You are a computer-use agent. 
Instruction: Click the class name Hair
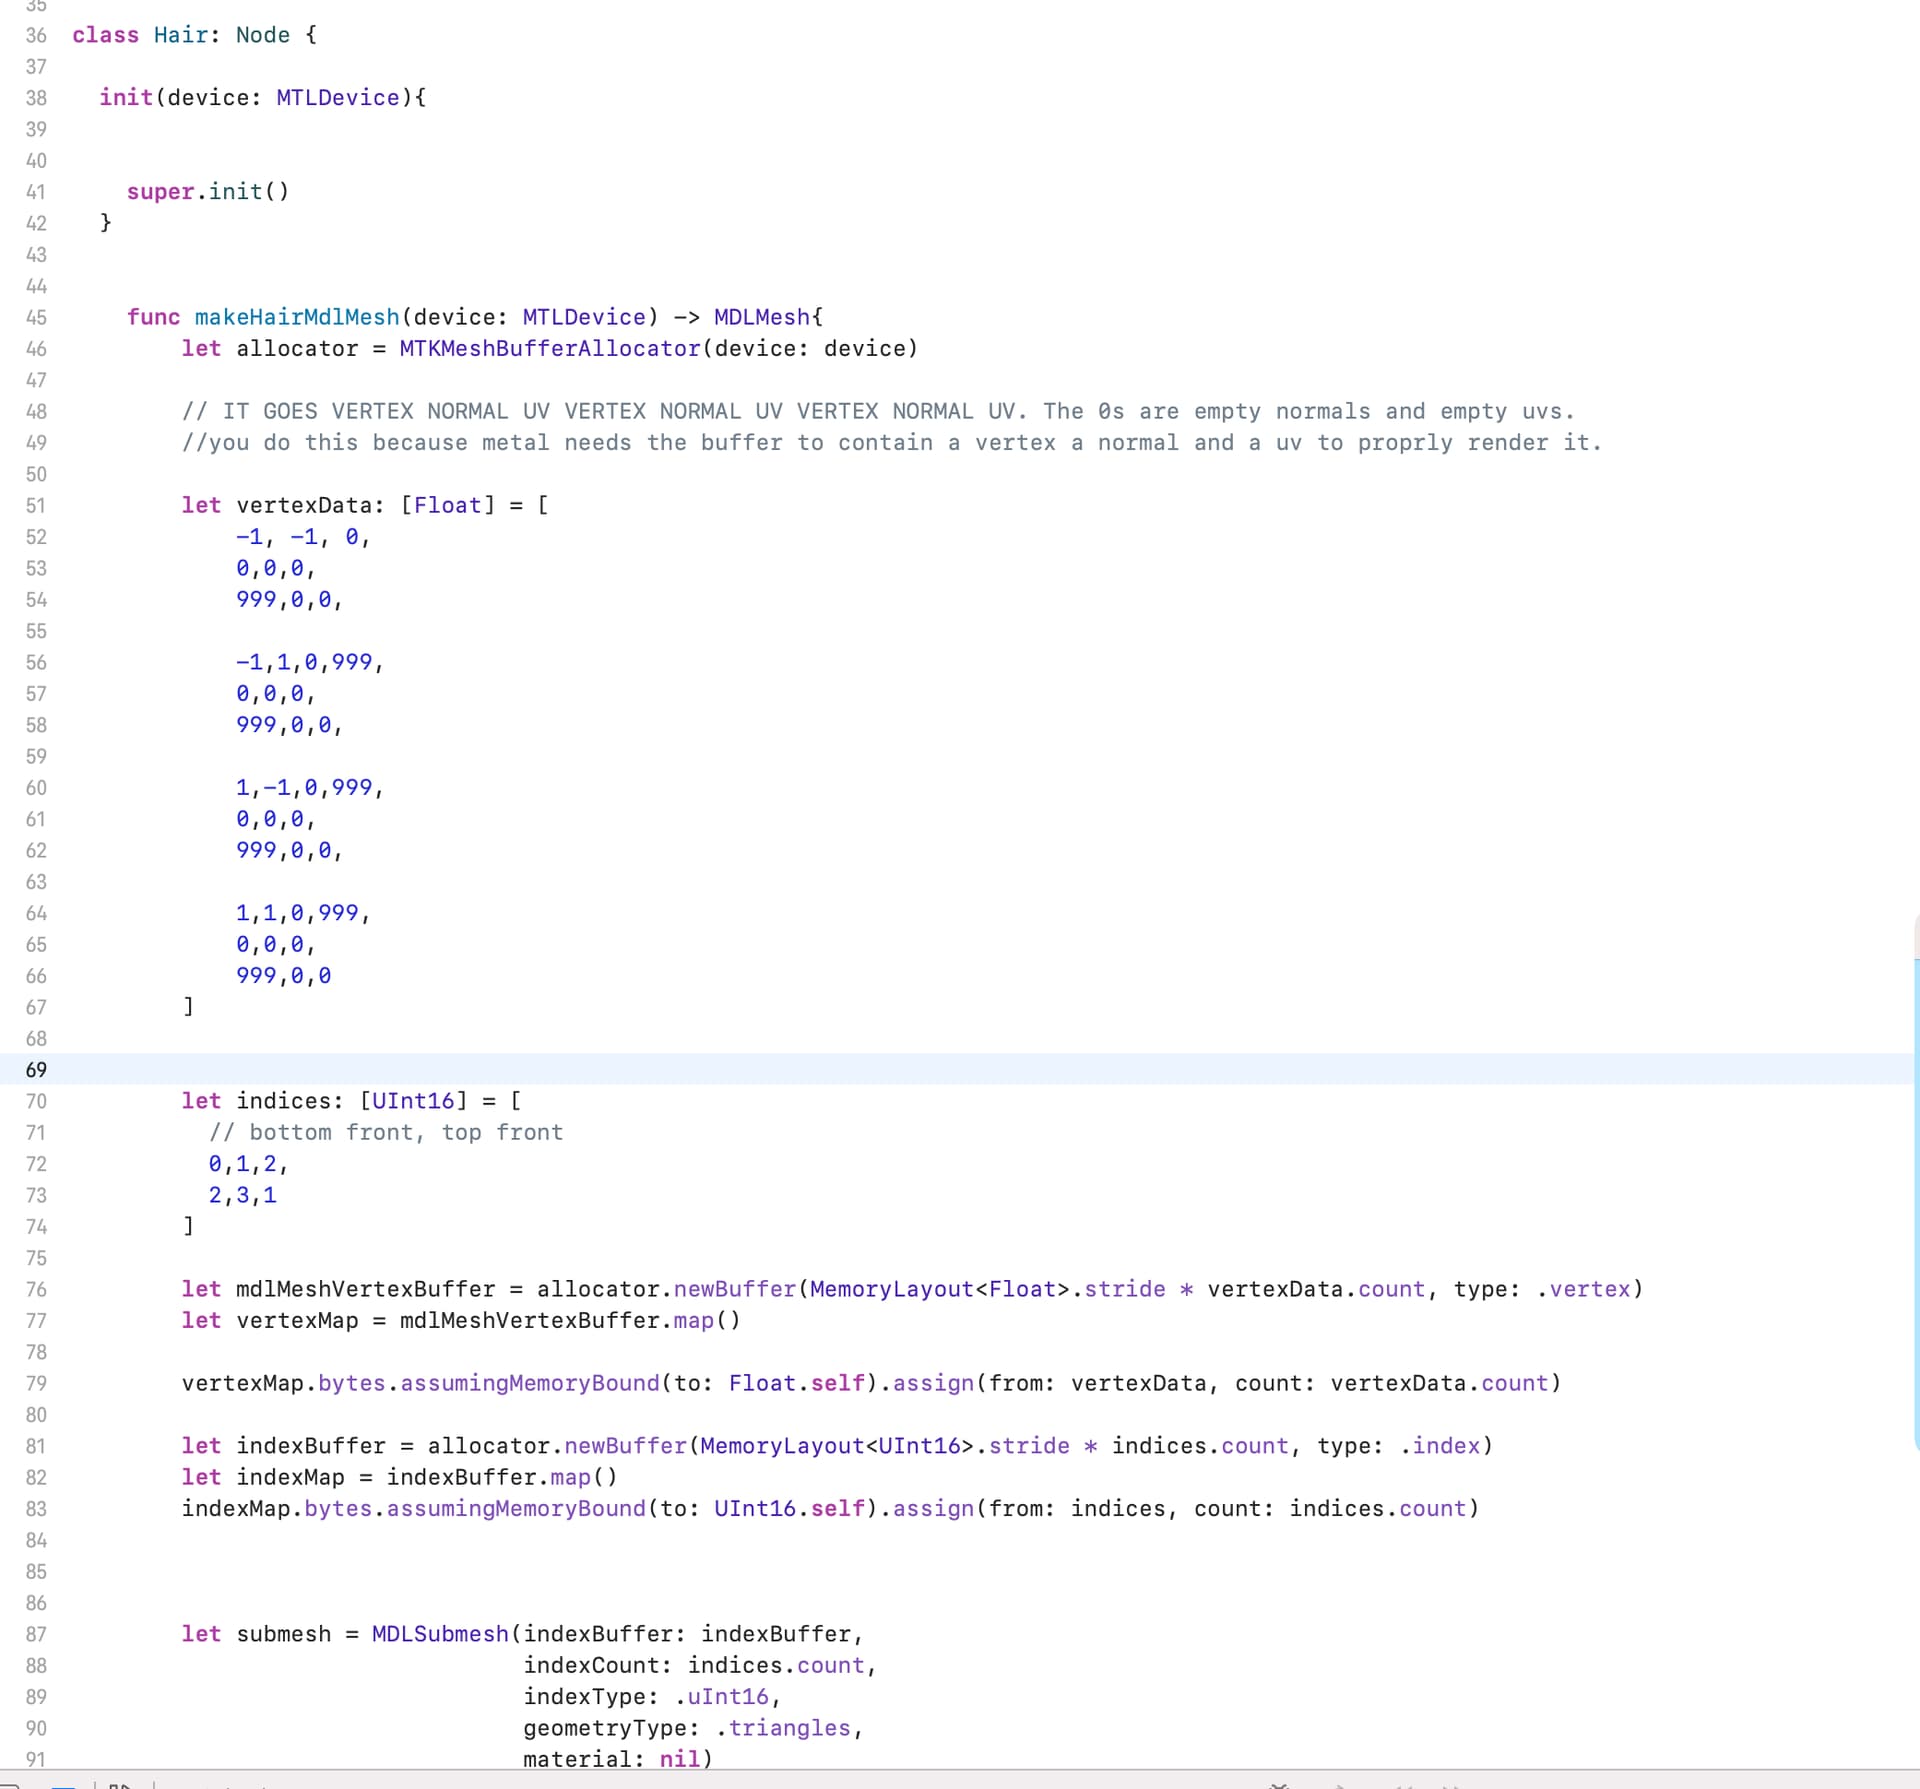(181, 35)
